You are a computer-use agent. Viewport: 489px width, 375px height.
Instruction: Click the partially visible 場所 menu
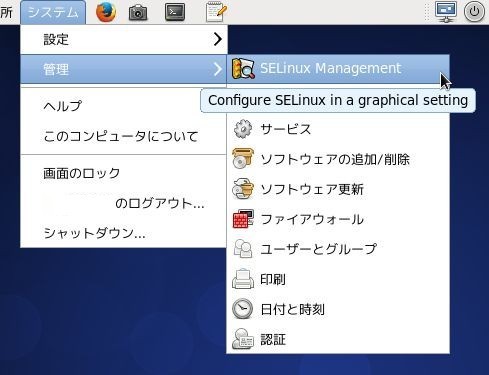tap(6, 13)
